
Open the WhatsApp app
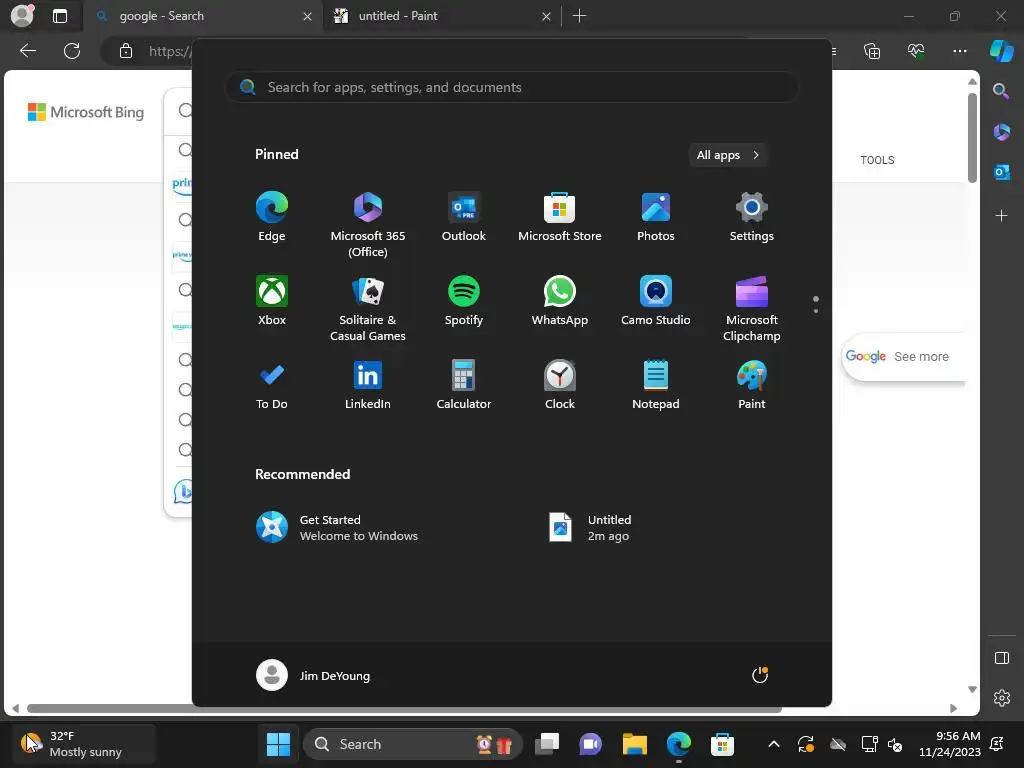point(560,301)
